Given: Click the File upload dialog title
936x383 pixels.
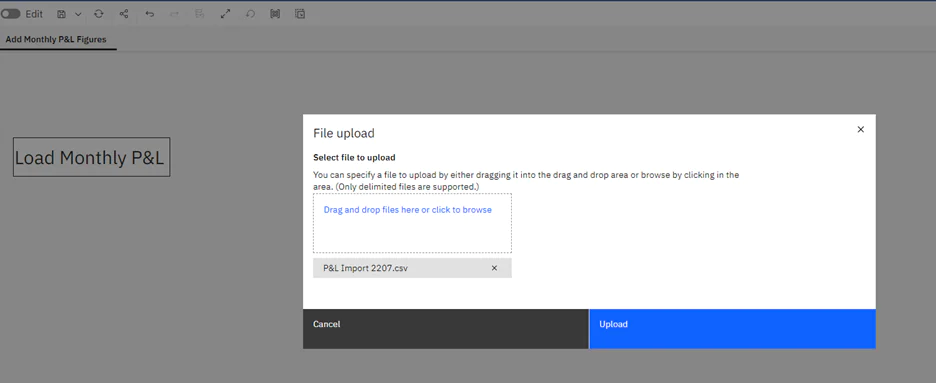Looking at the screenshot, I should pos(344,133).
